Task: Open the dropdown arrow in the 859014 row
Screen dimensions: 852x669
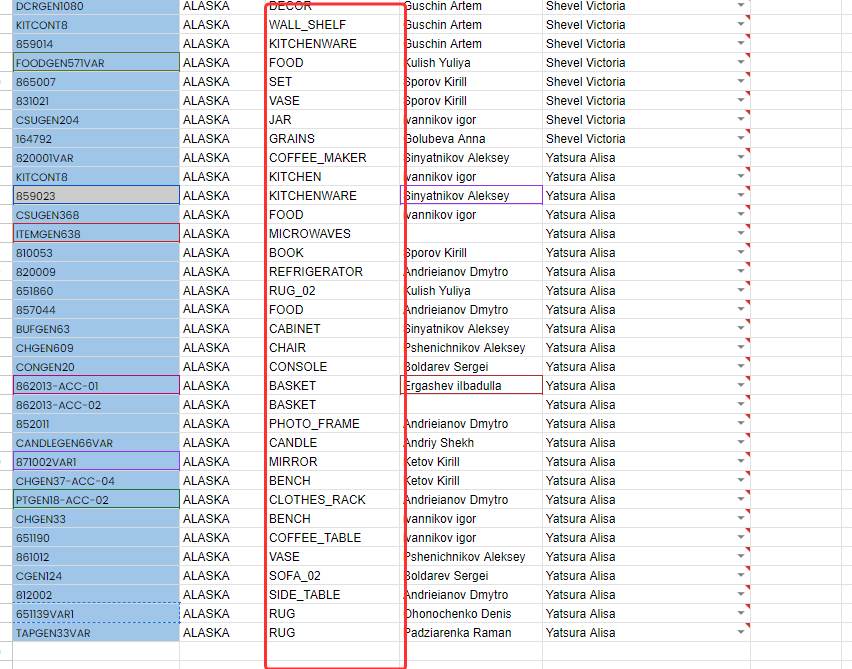Action: coord(741,43)
